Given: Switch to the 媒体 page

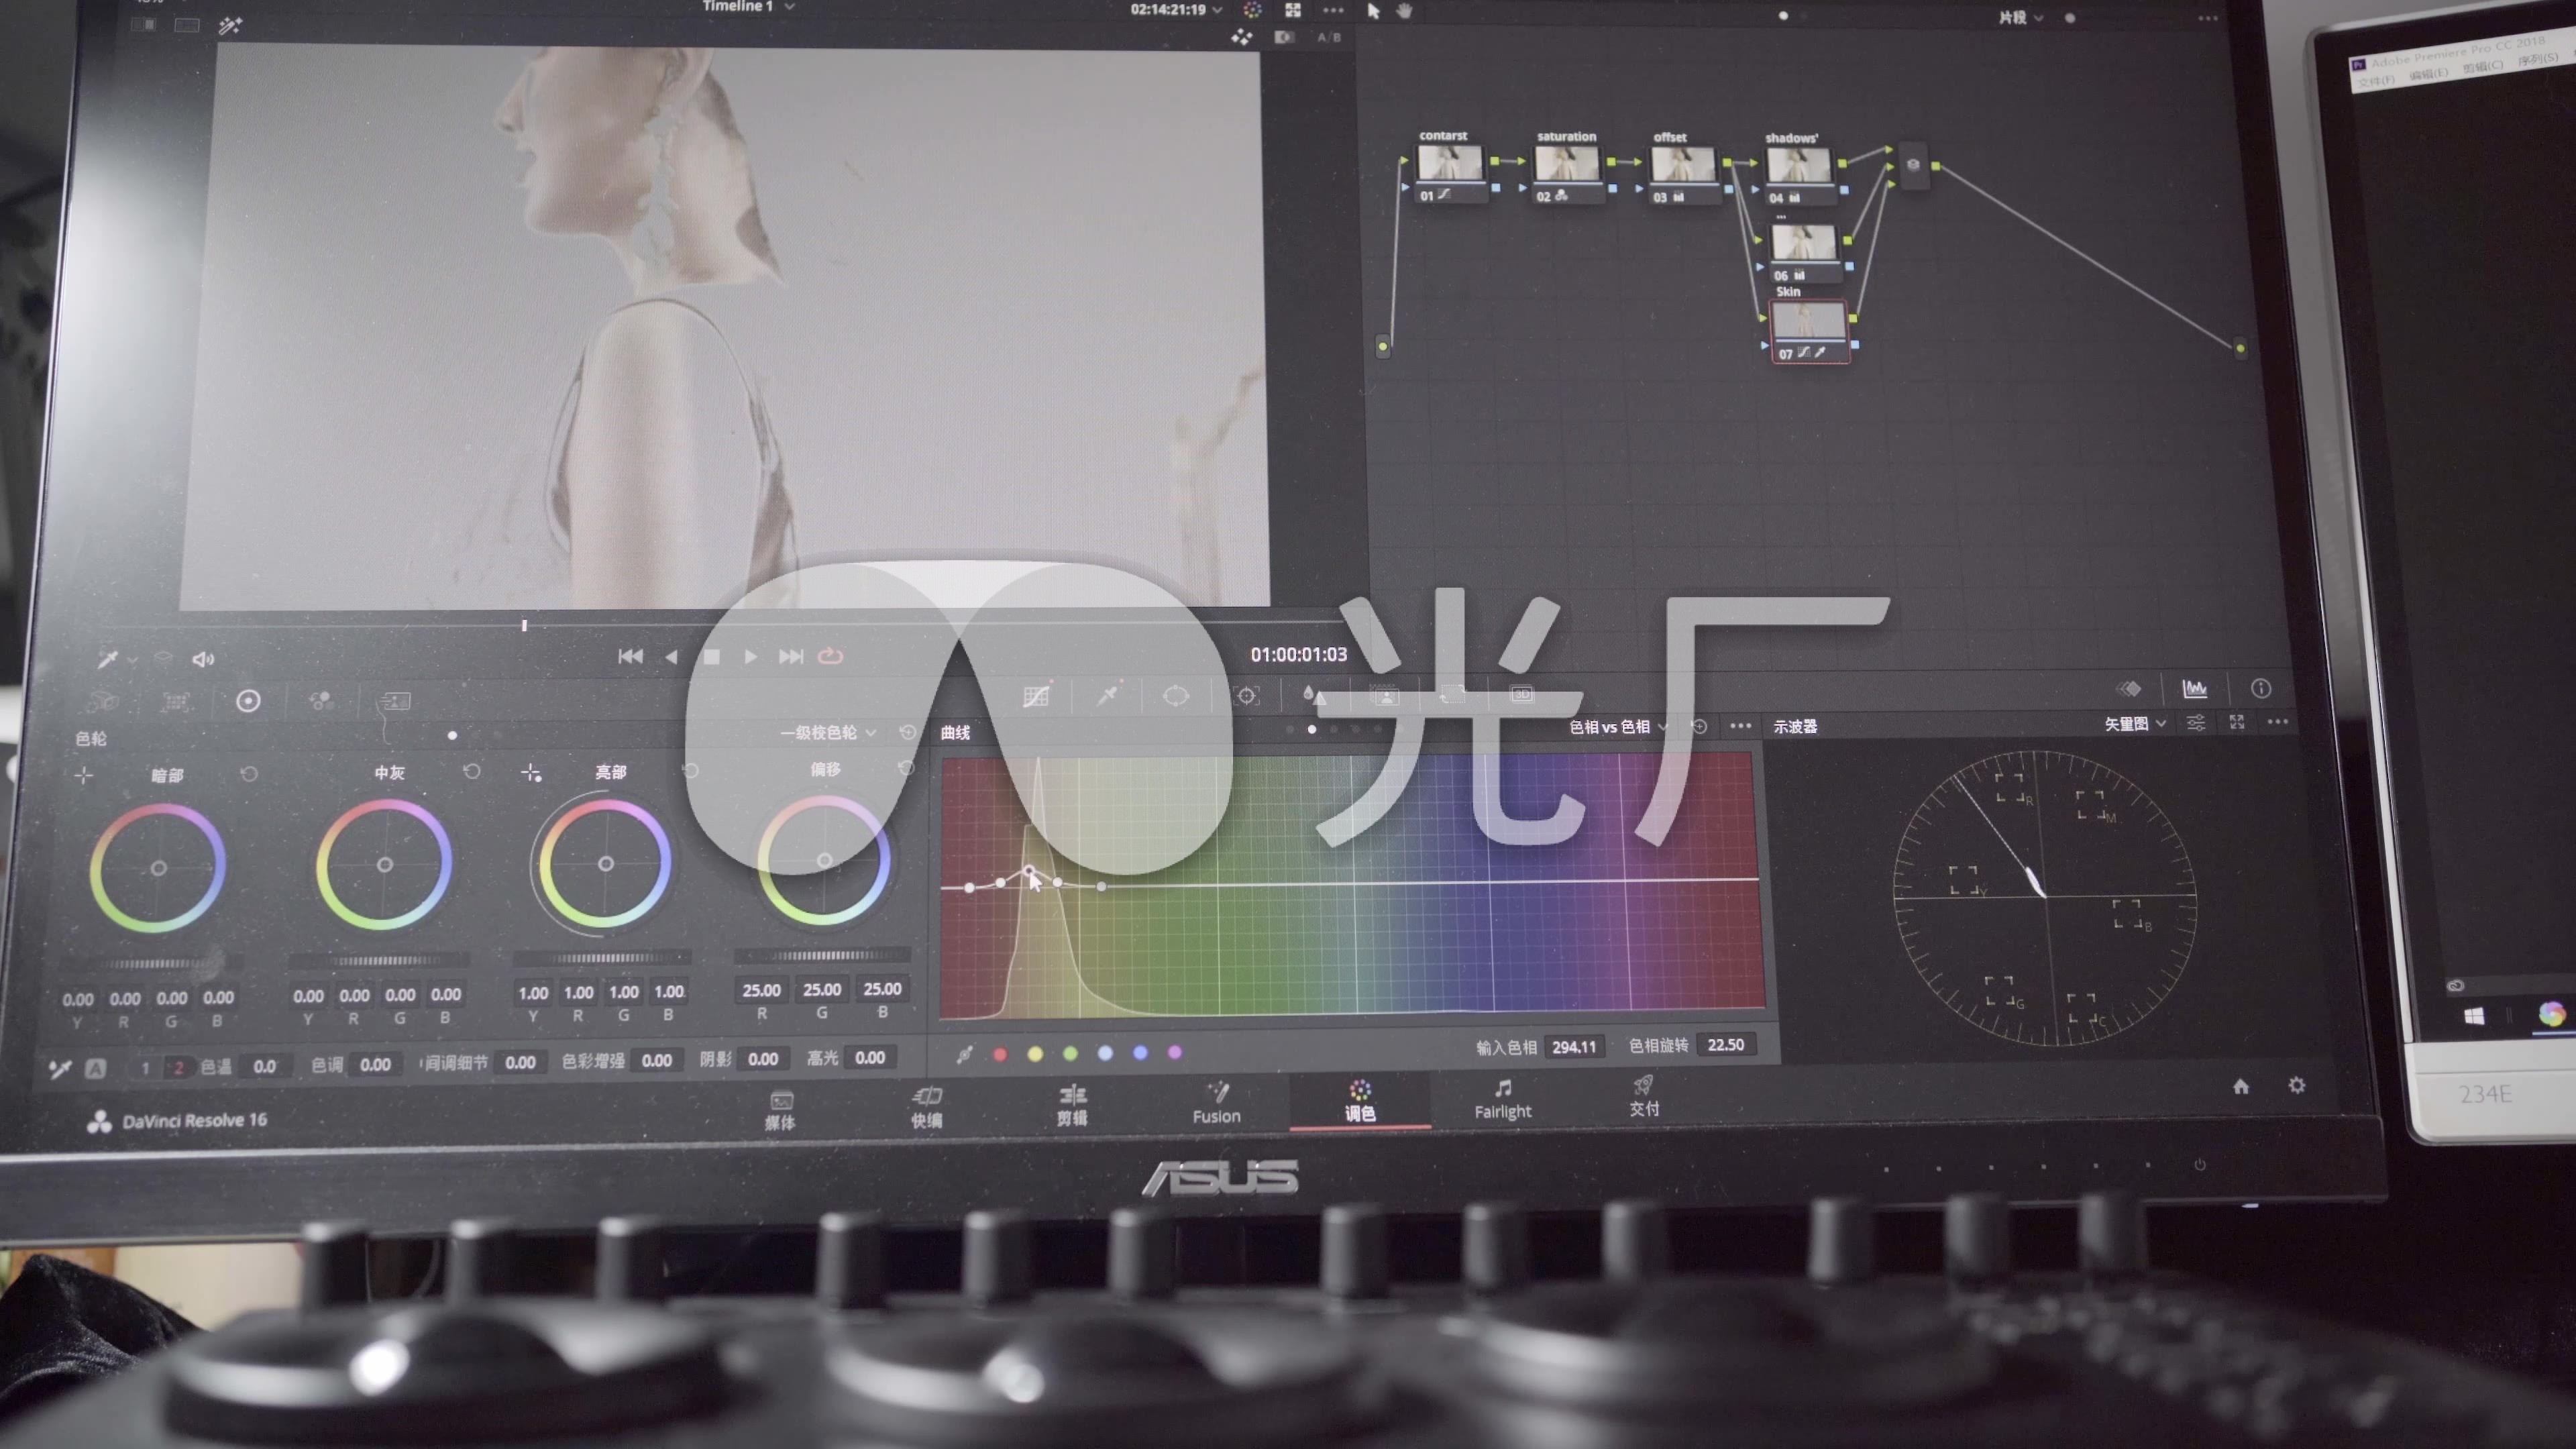Looking at the screenshot, I should 780,1110.
